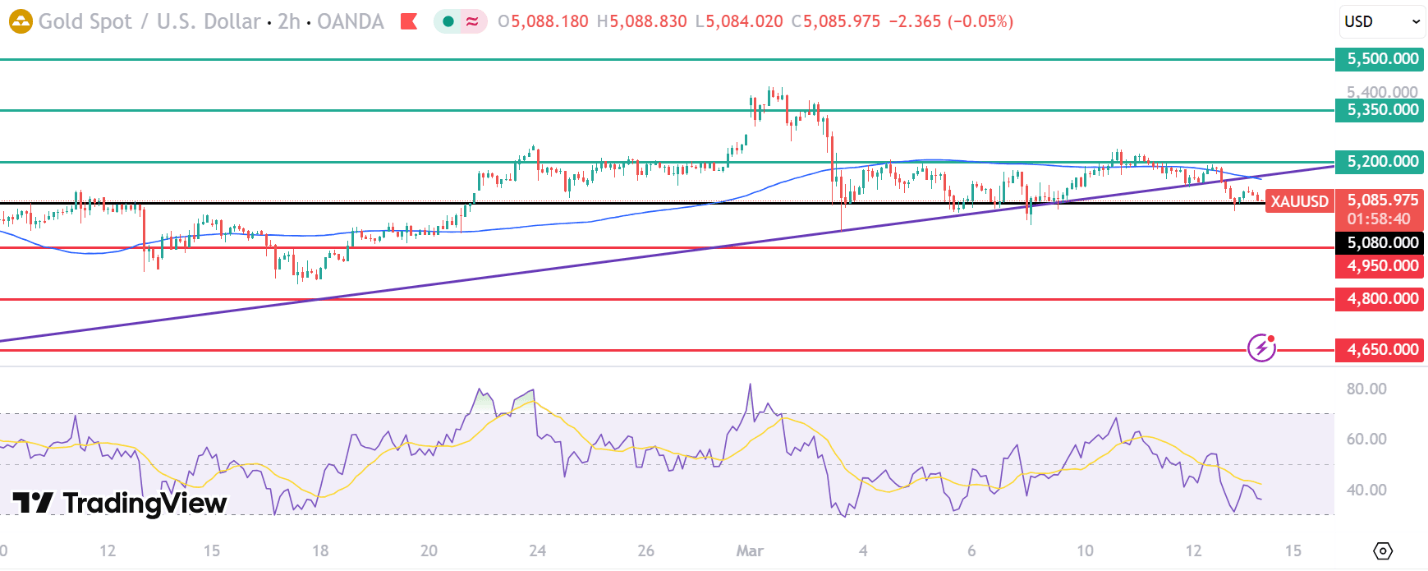Screen dimensions: 1428x571
Task: Select the 4,950.000 red support label
Action: pyautogui.click(x=1381, y=265)
